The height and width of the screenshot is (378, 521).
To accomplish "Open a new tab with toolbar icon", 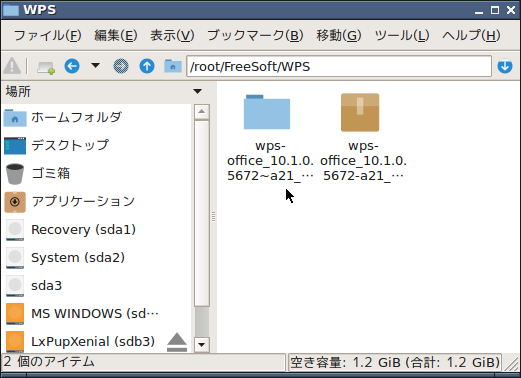I will (x=46, y=67).
